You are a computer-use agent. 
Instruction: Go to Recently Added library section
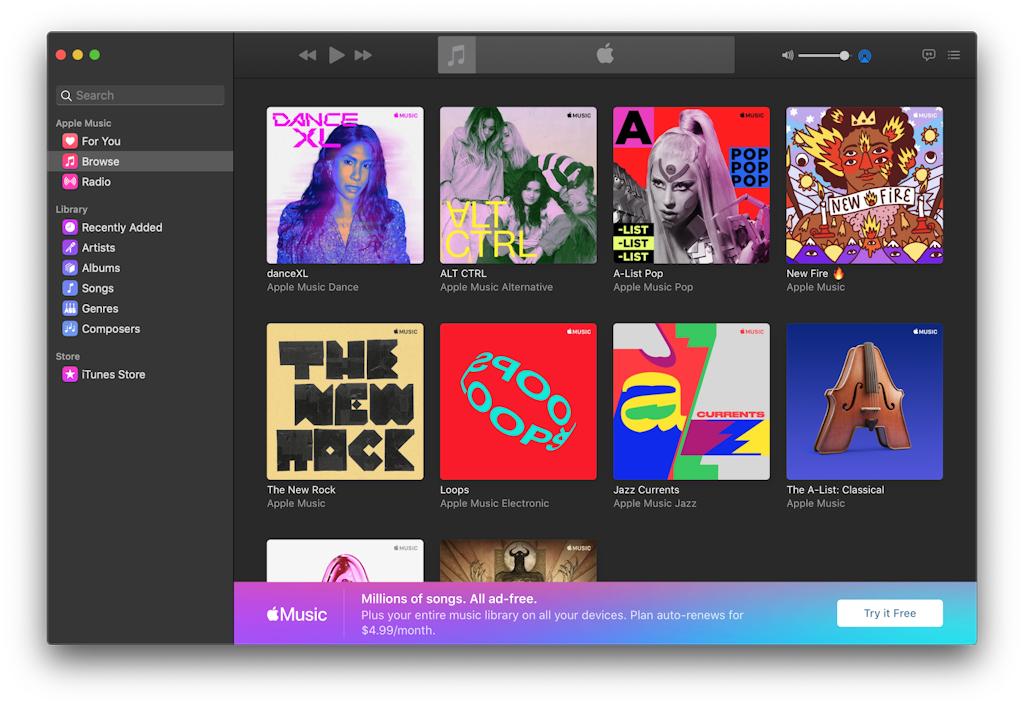point(121,228)
